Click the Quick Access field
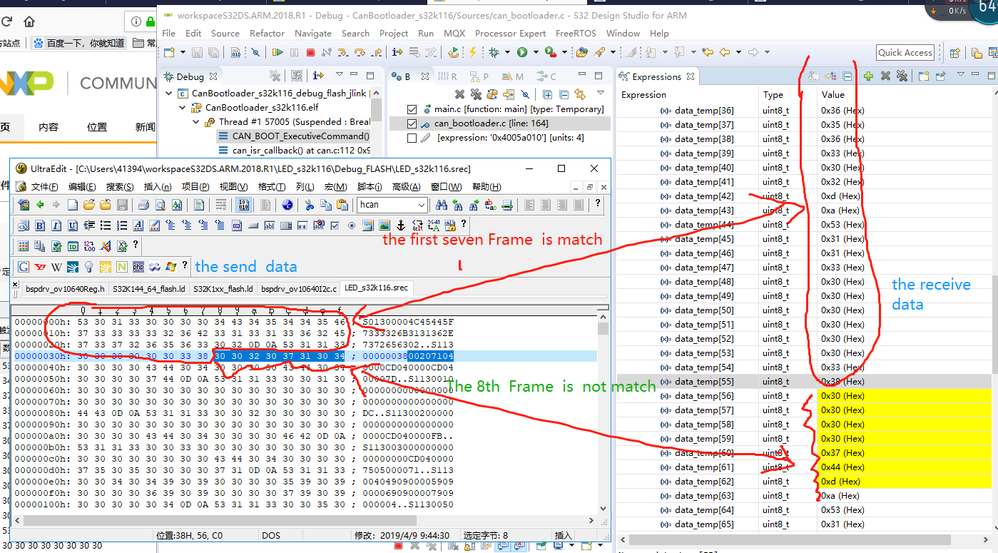The height and width of the screenshot is (553, 998). click(x=905, y=52)
